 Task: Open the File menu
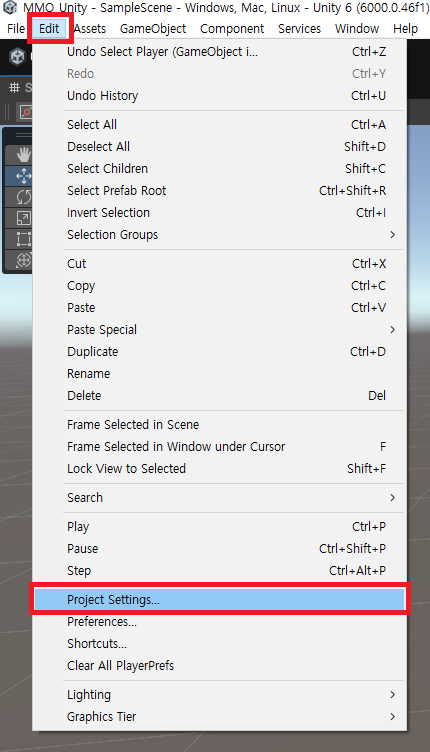(16, 29)
